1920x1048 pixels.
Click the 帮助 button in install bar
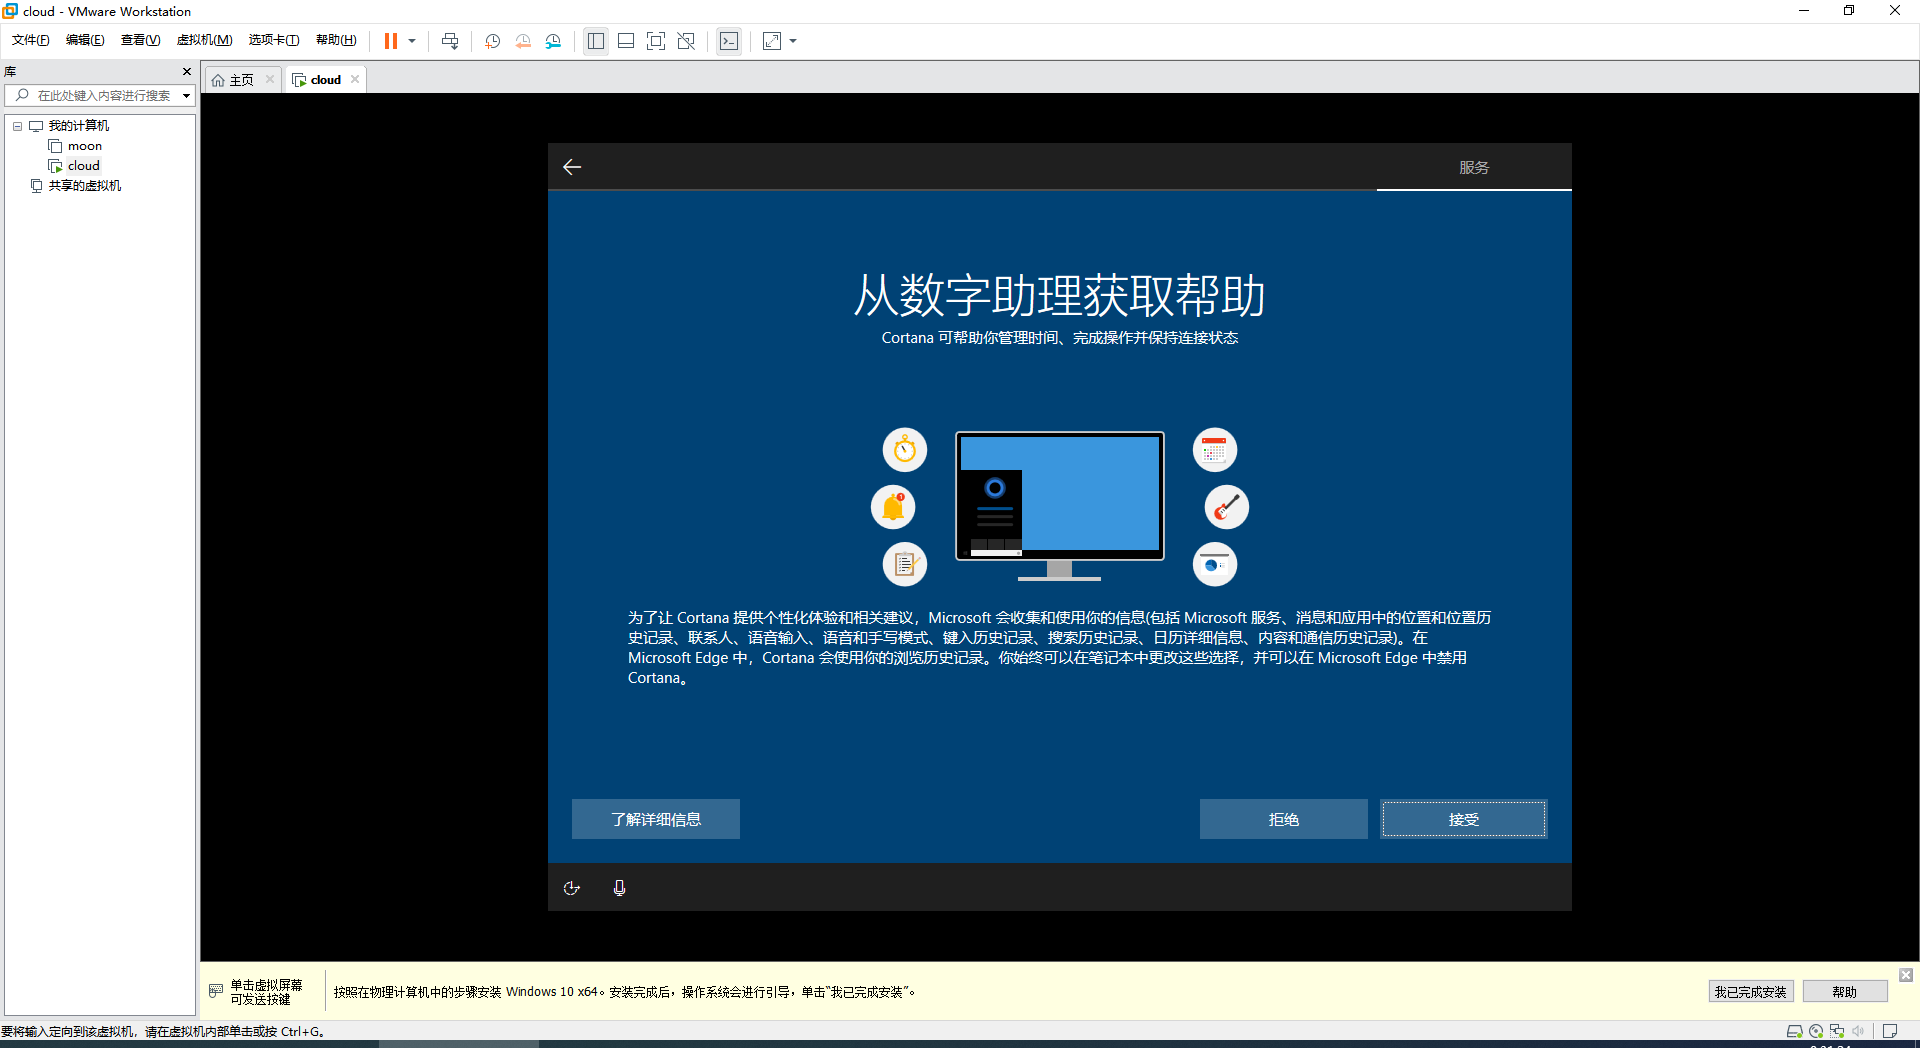click(1845, 992)
